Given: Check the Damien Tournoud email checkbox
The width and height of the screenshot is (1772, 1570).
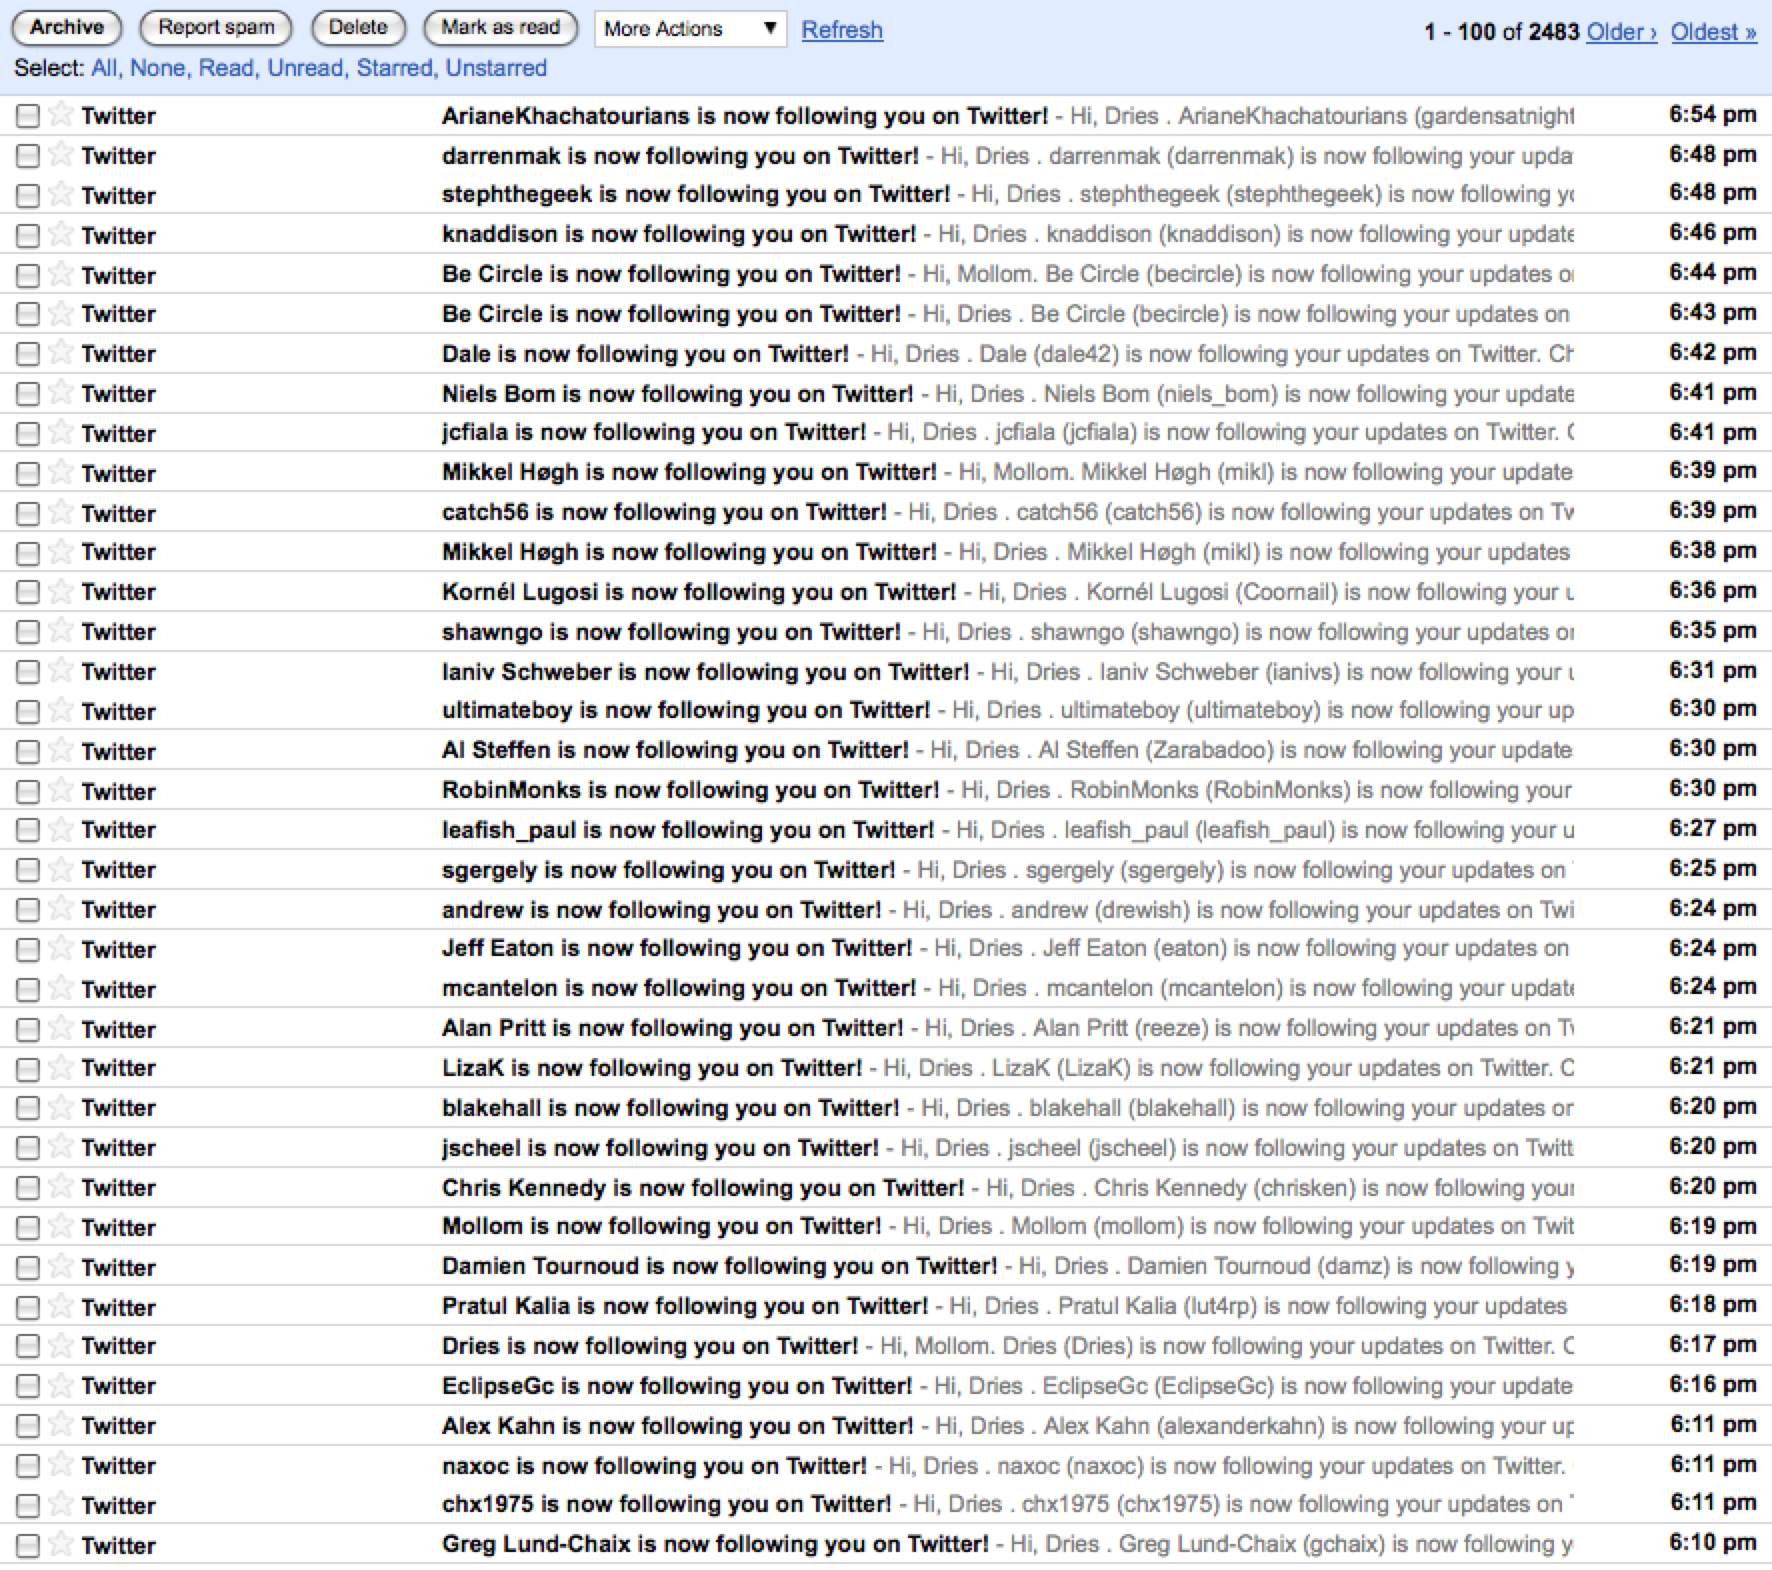Looking at the screenshot, I should click(28, 1267).
